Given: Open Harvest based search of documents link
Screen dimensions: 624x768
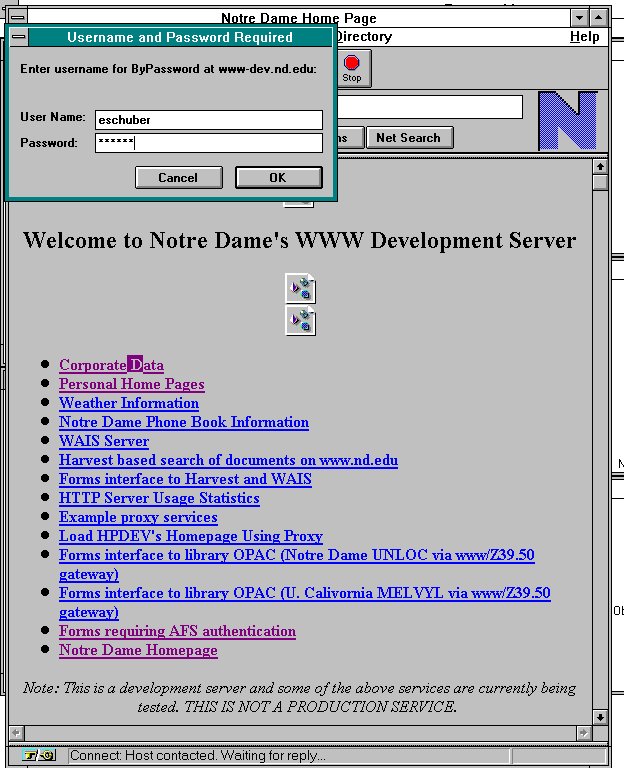Looking at the screenshot, I should click(228, 460).
